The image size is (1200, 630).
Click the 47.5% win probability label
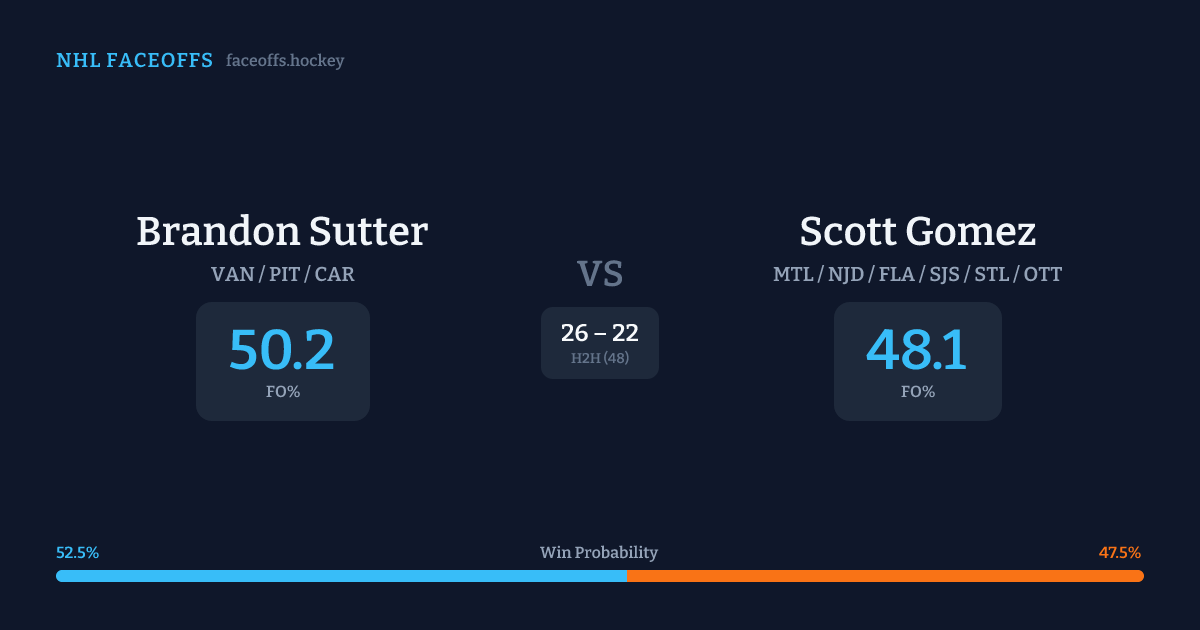pyautogui.click(x=1120, y=553)
